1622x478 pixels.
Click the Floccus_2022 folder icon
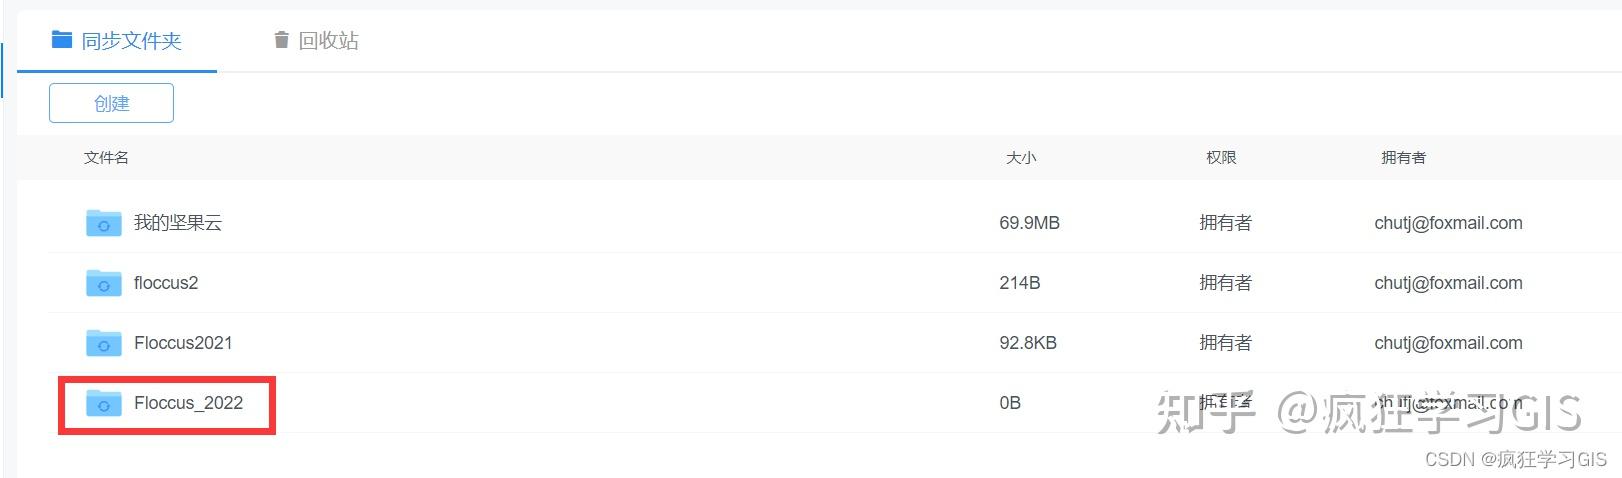point(104,403)
